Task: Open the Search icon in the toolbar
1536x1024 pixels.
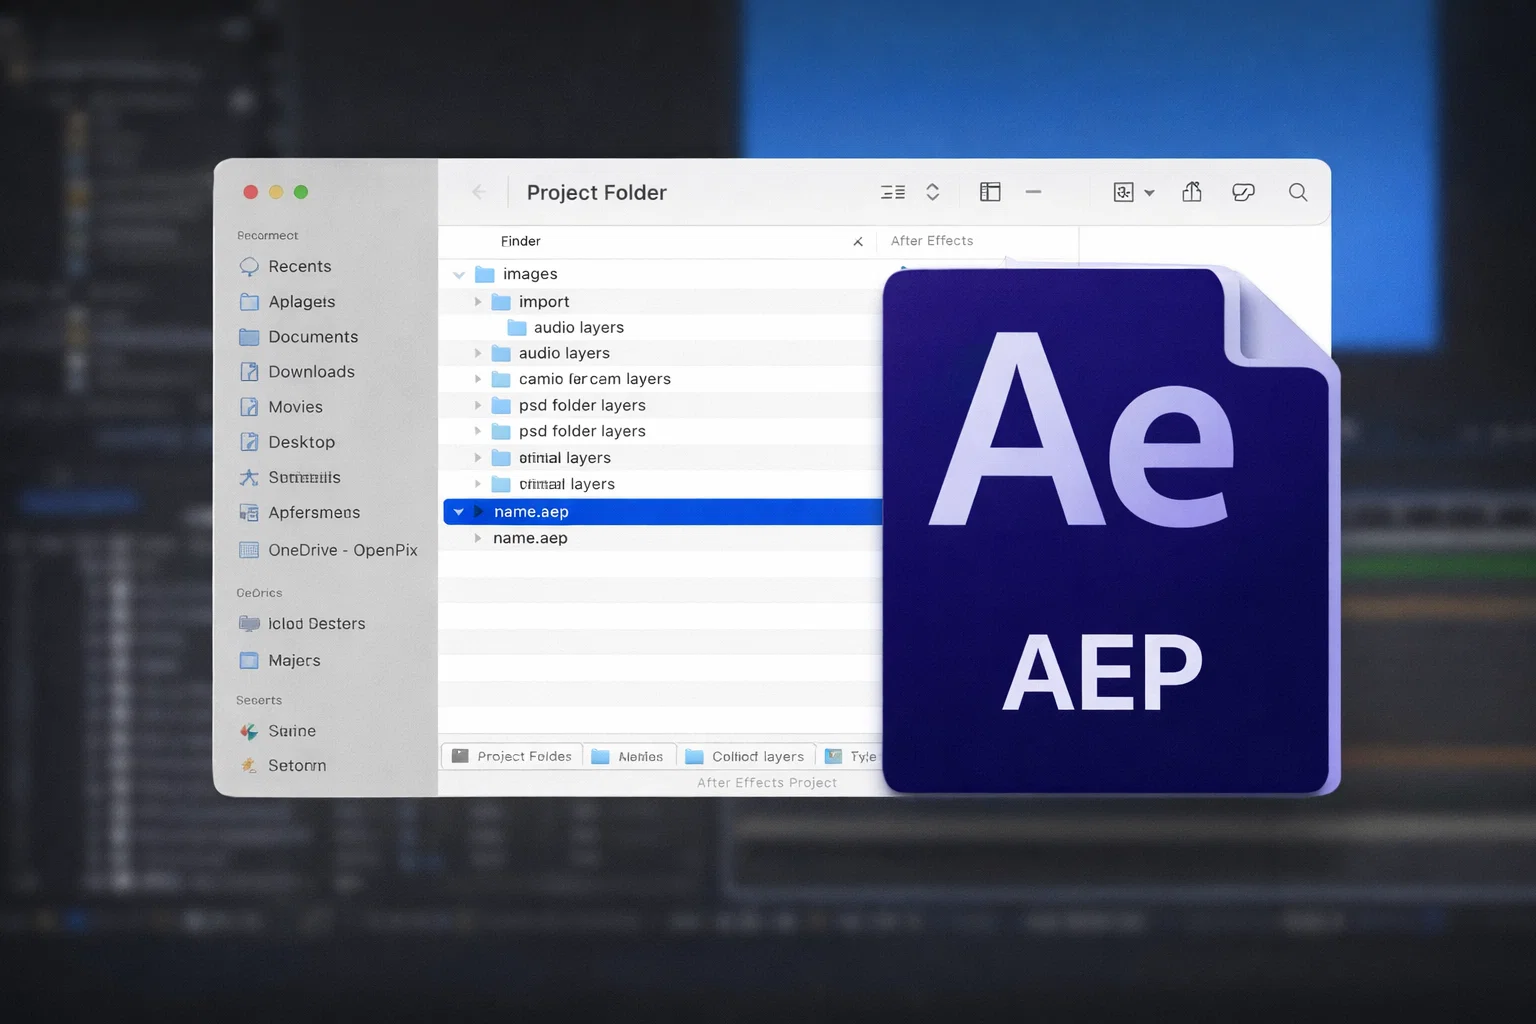Action: coord(1297,192)
